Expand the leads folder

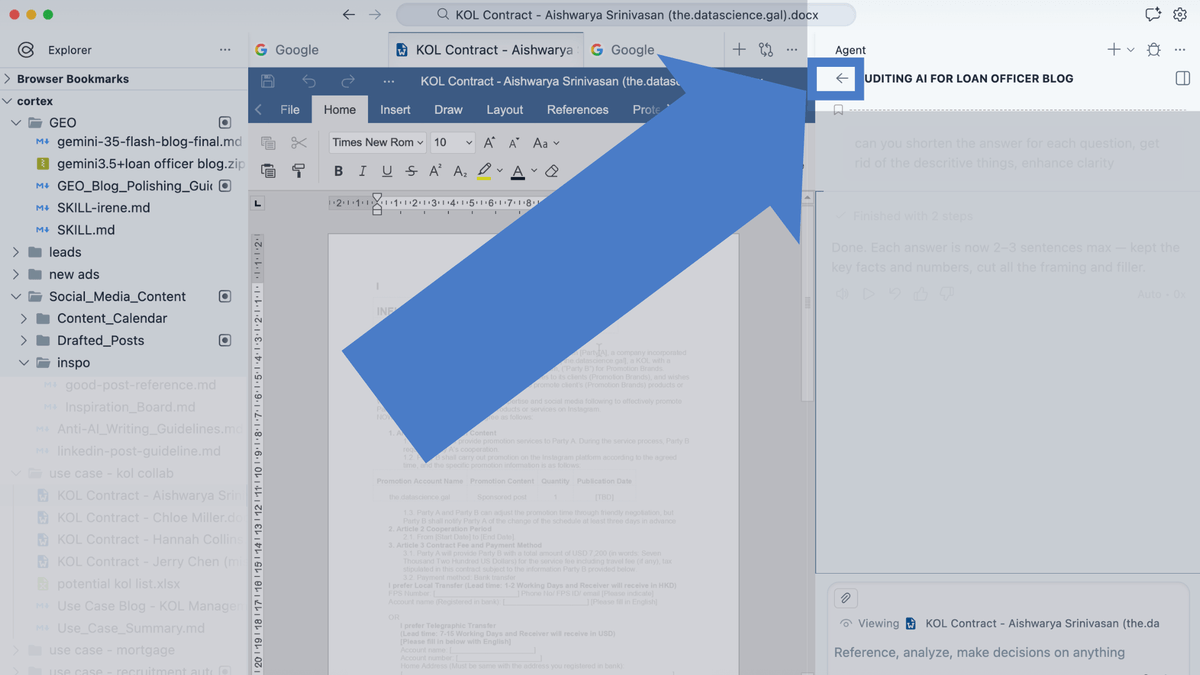tap(16, 252)
